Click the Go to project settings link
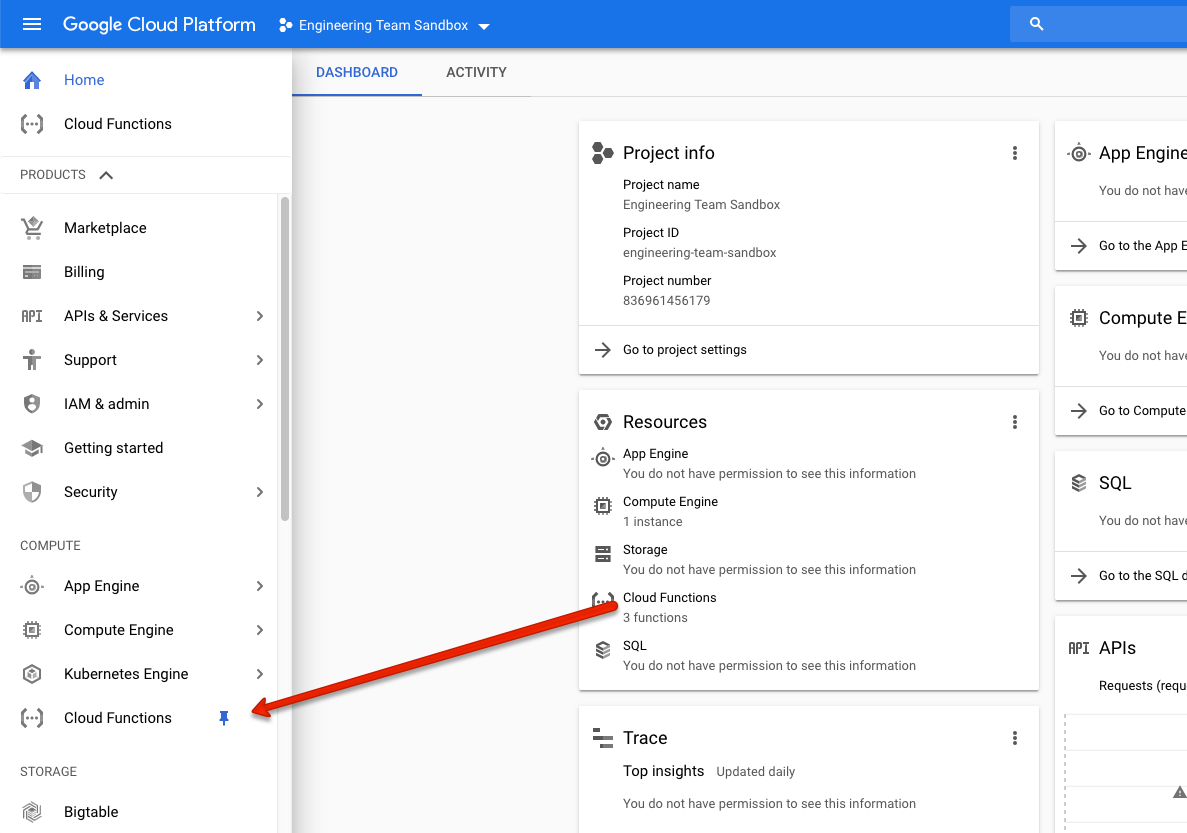 [684, 350]
